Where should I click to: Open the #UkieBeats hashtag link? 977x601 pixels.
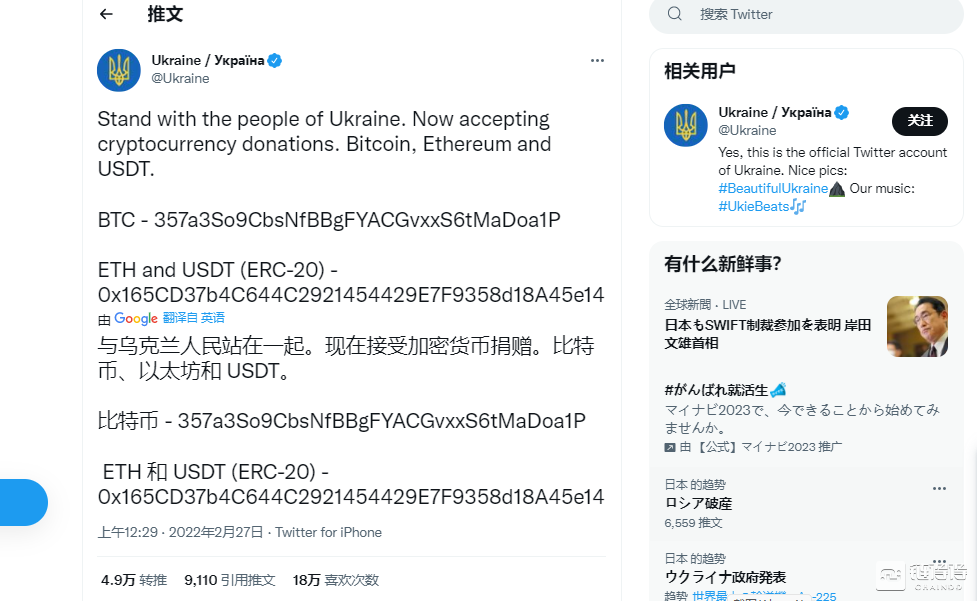tap(753, 206)
